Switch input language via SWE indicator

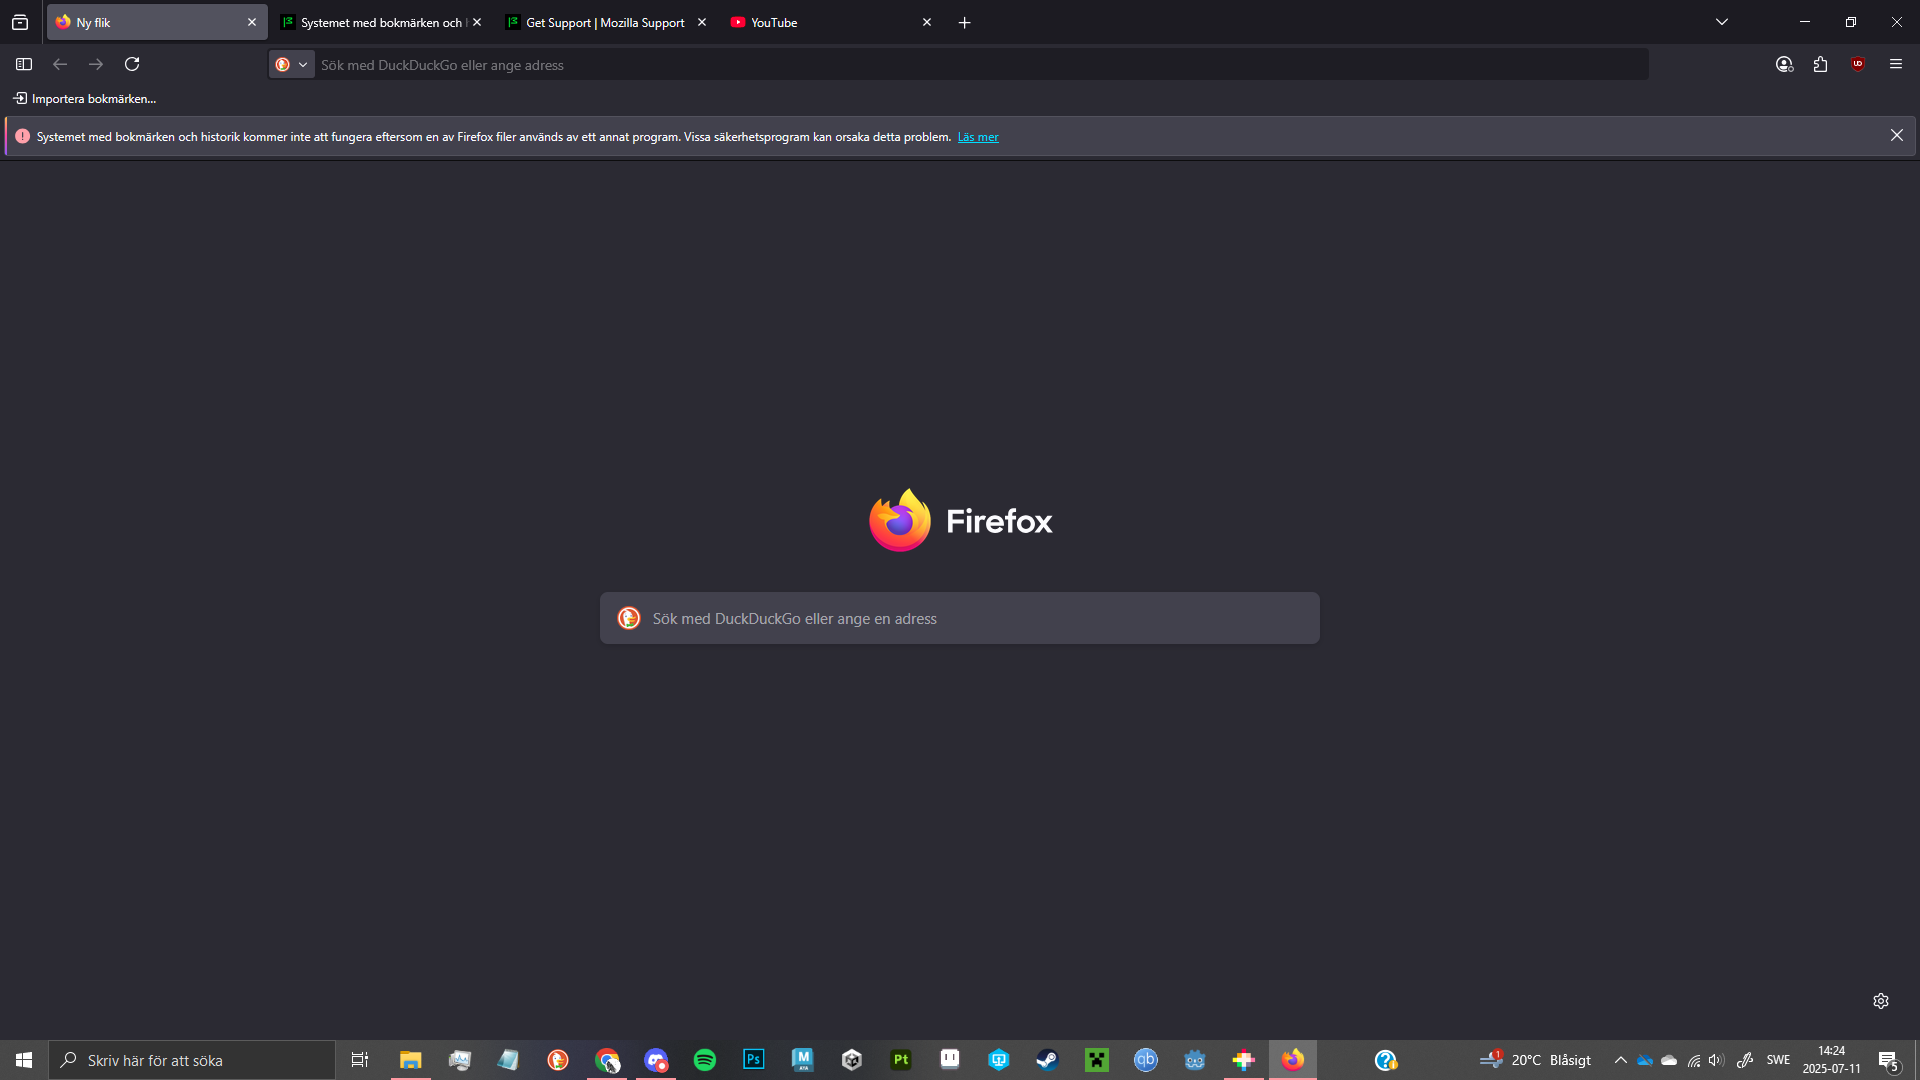click(1778, 1060)
